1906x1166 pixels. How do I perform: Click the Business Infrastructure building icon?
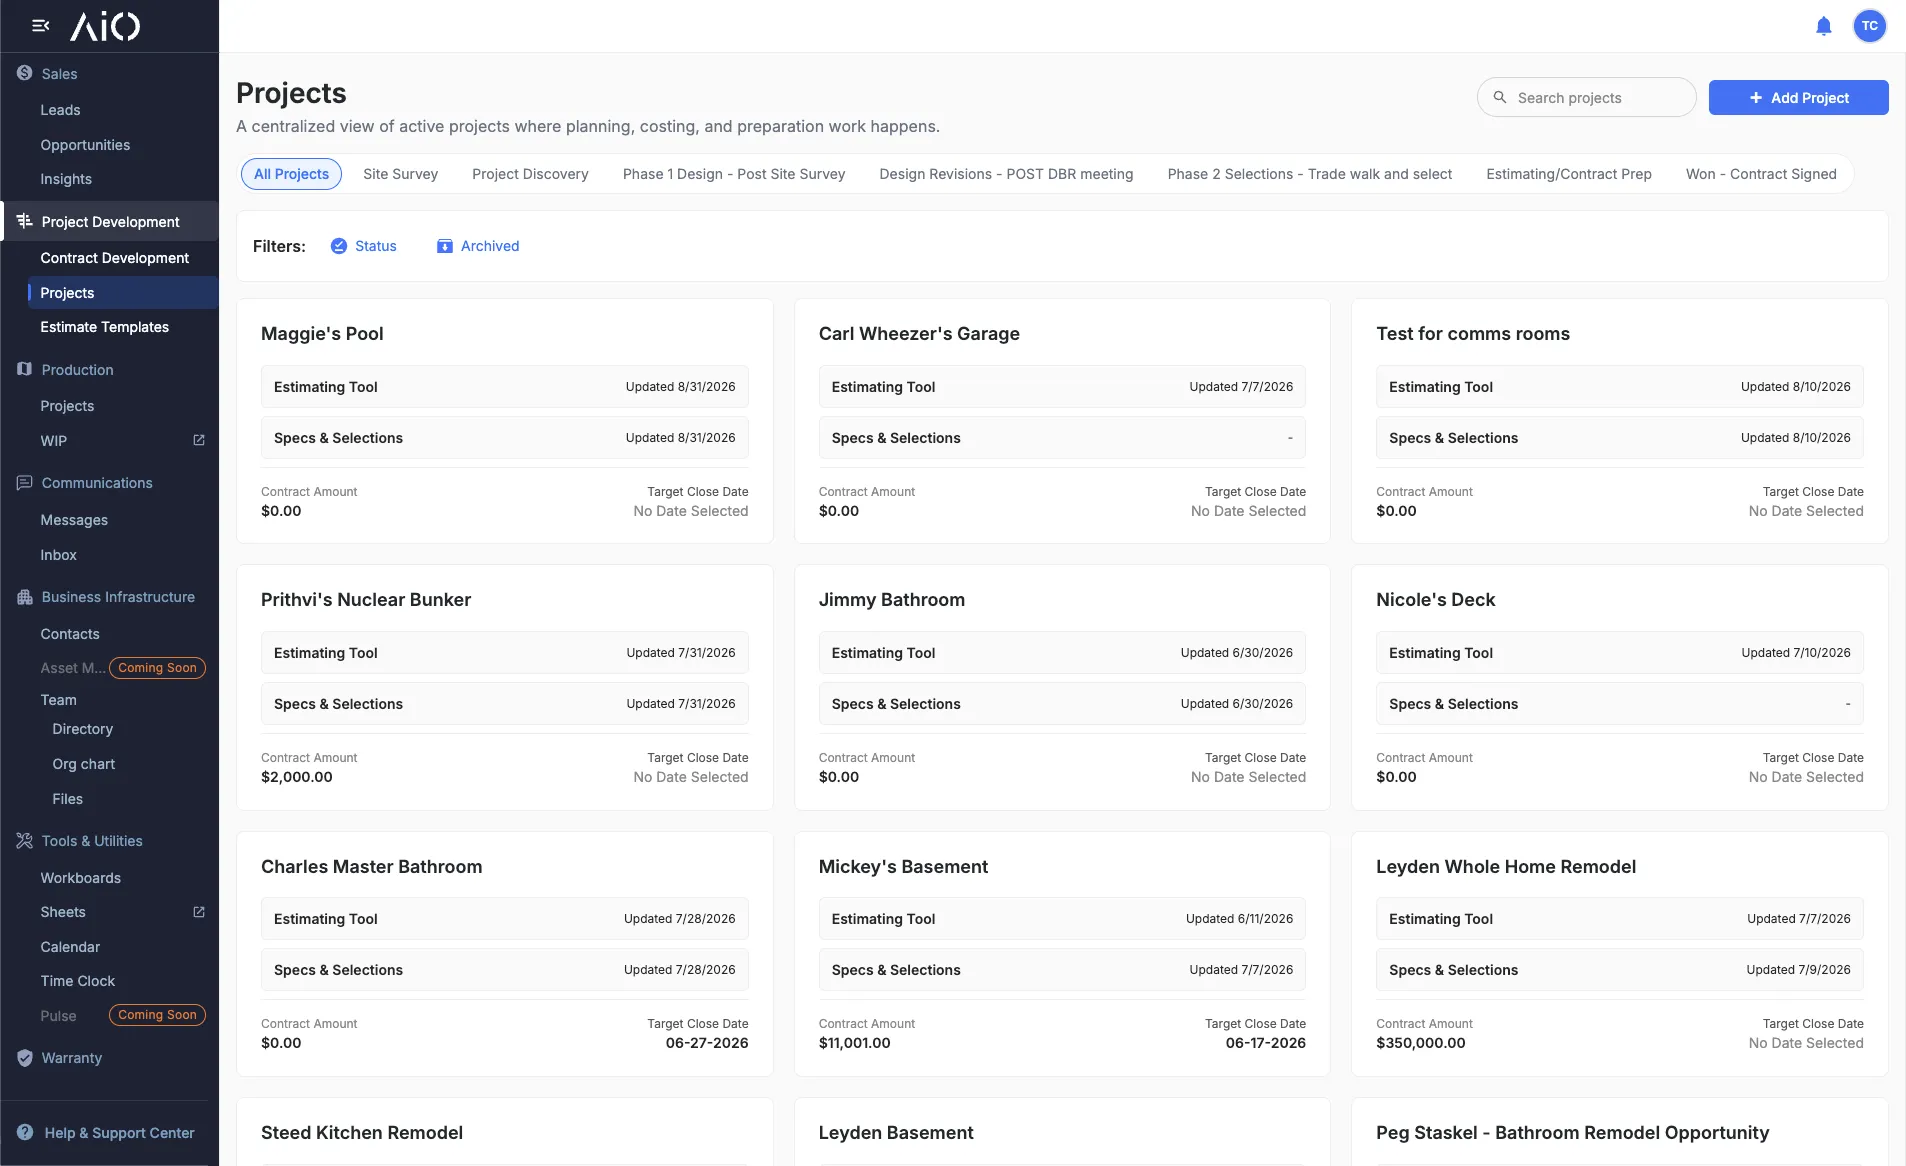coord(25,597)
